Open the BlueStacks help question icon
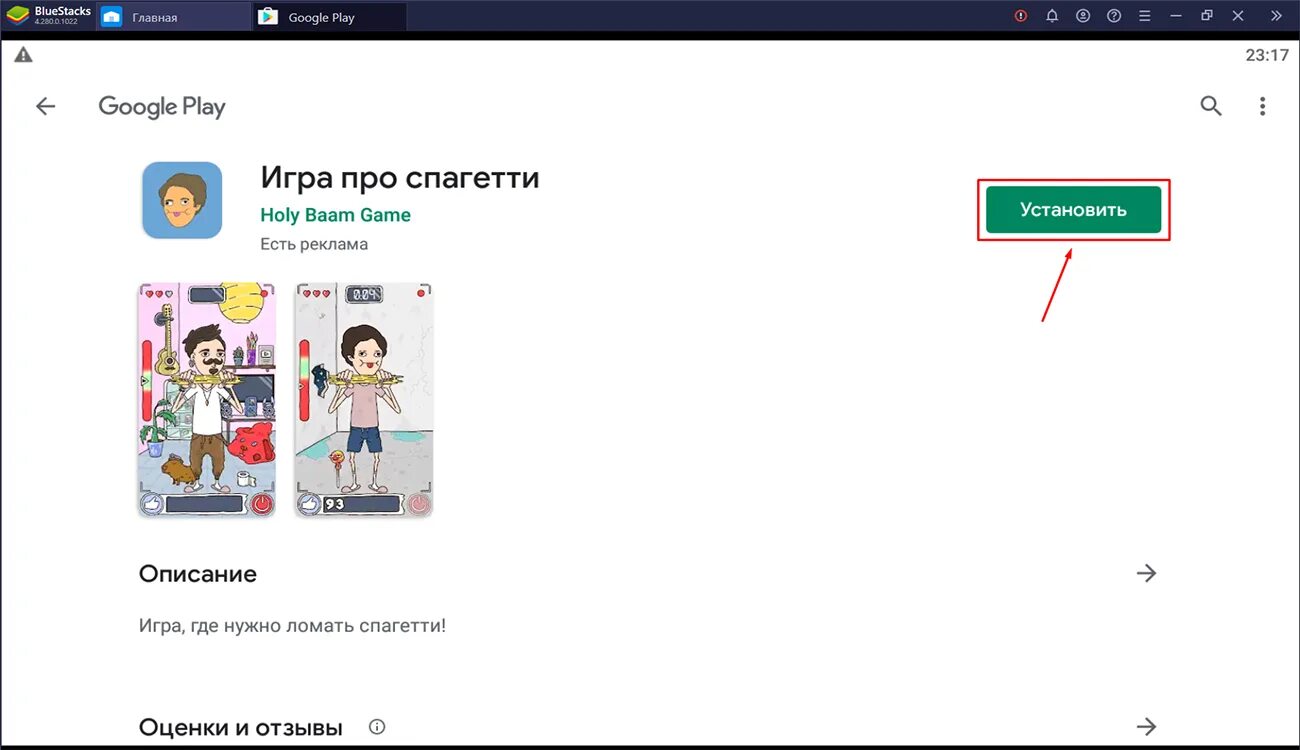The width and height of the screenshot is (1300, 750). tap(1114, 16)
